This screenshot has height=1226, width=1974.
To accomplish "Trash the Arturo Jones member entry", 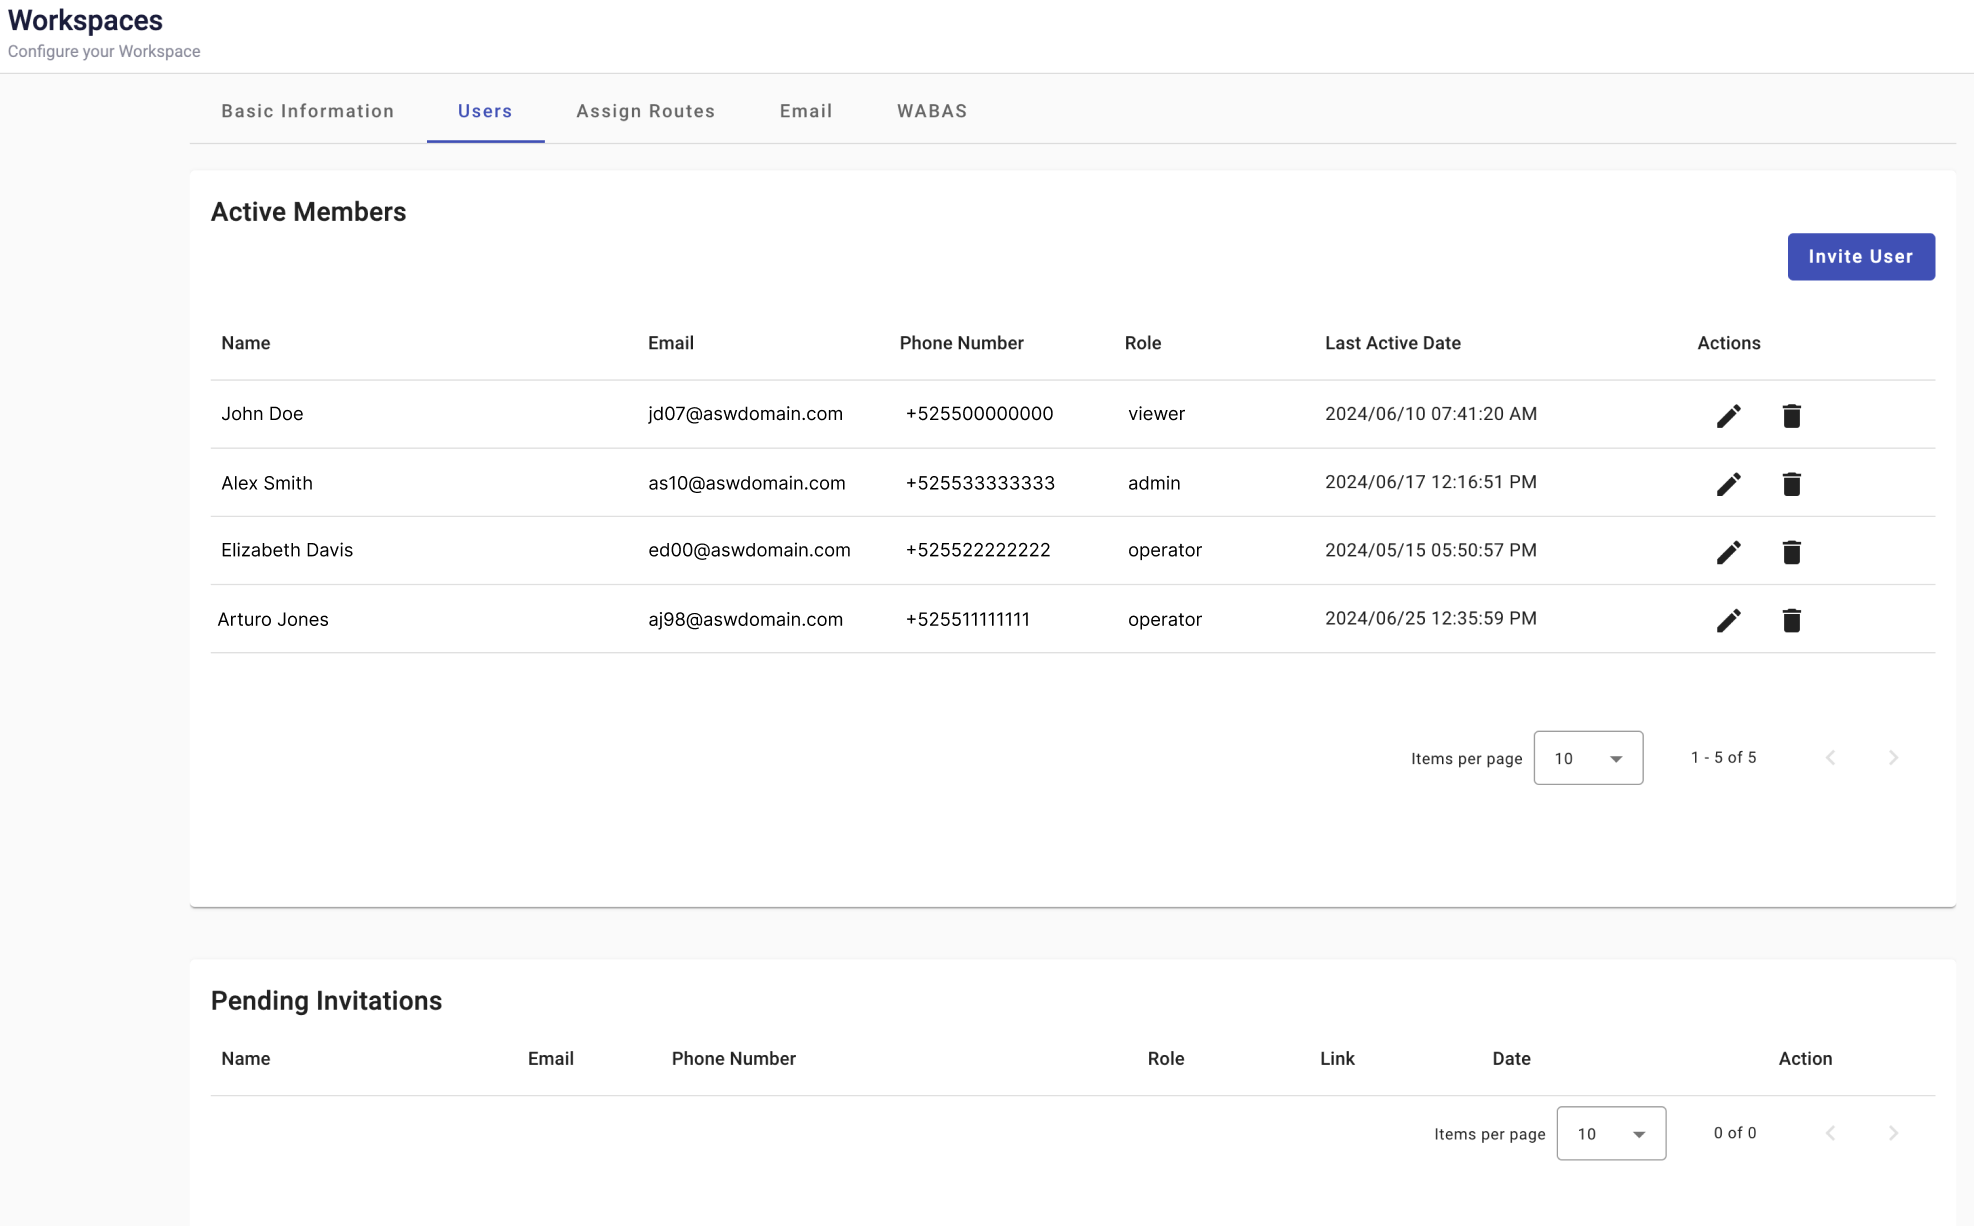I will pyautogui.click(x=1791, y=620).
